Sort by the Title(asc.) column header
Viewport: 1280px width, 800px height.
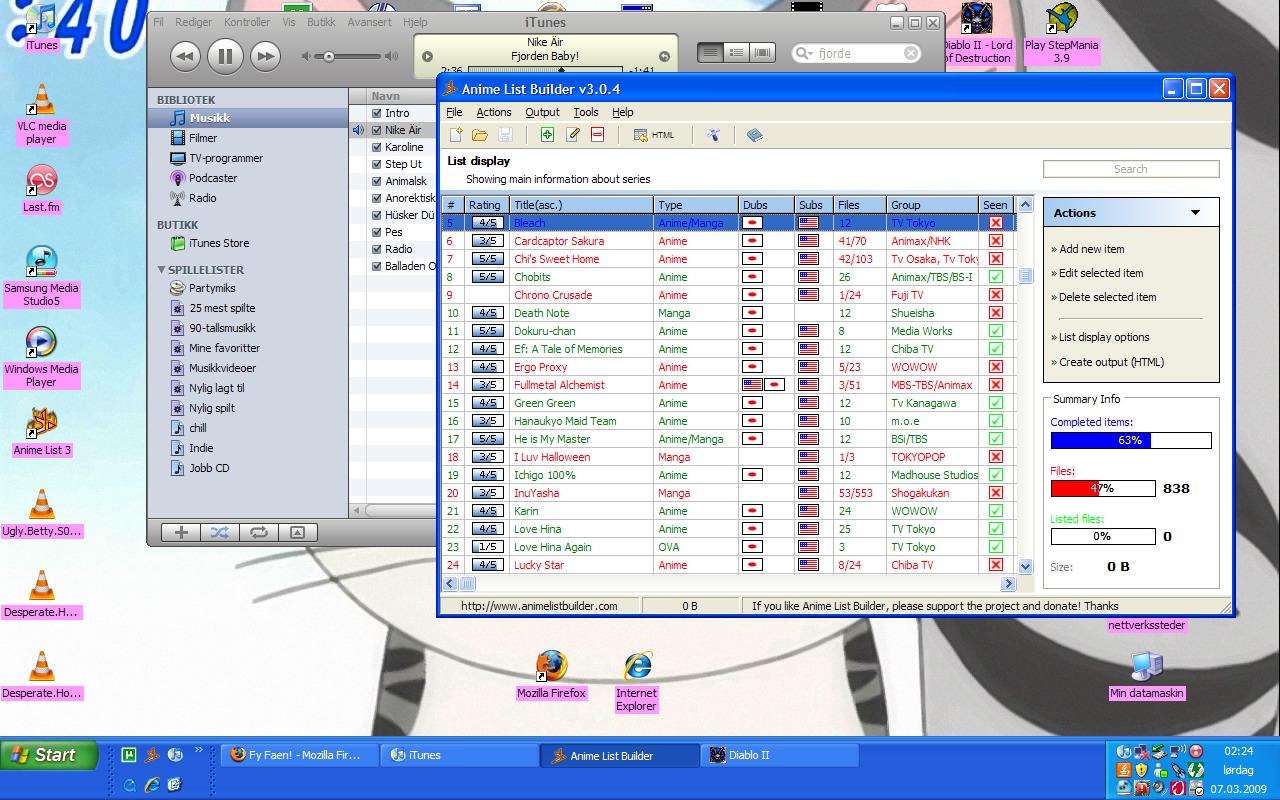582,205
